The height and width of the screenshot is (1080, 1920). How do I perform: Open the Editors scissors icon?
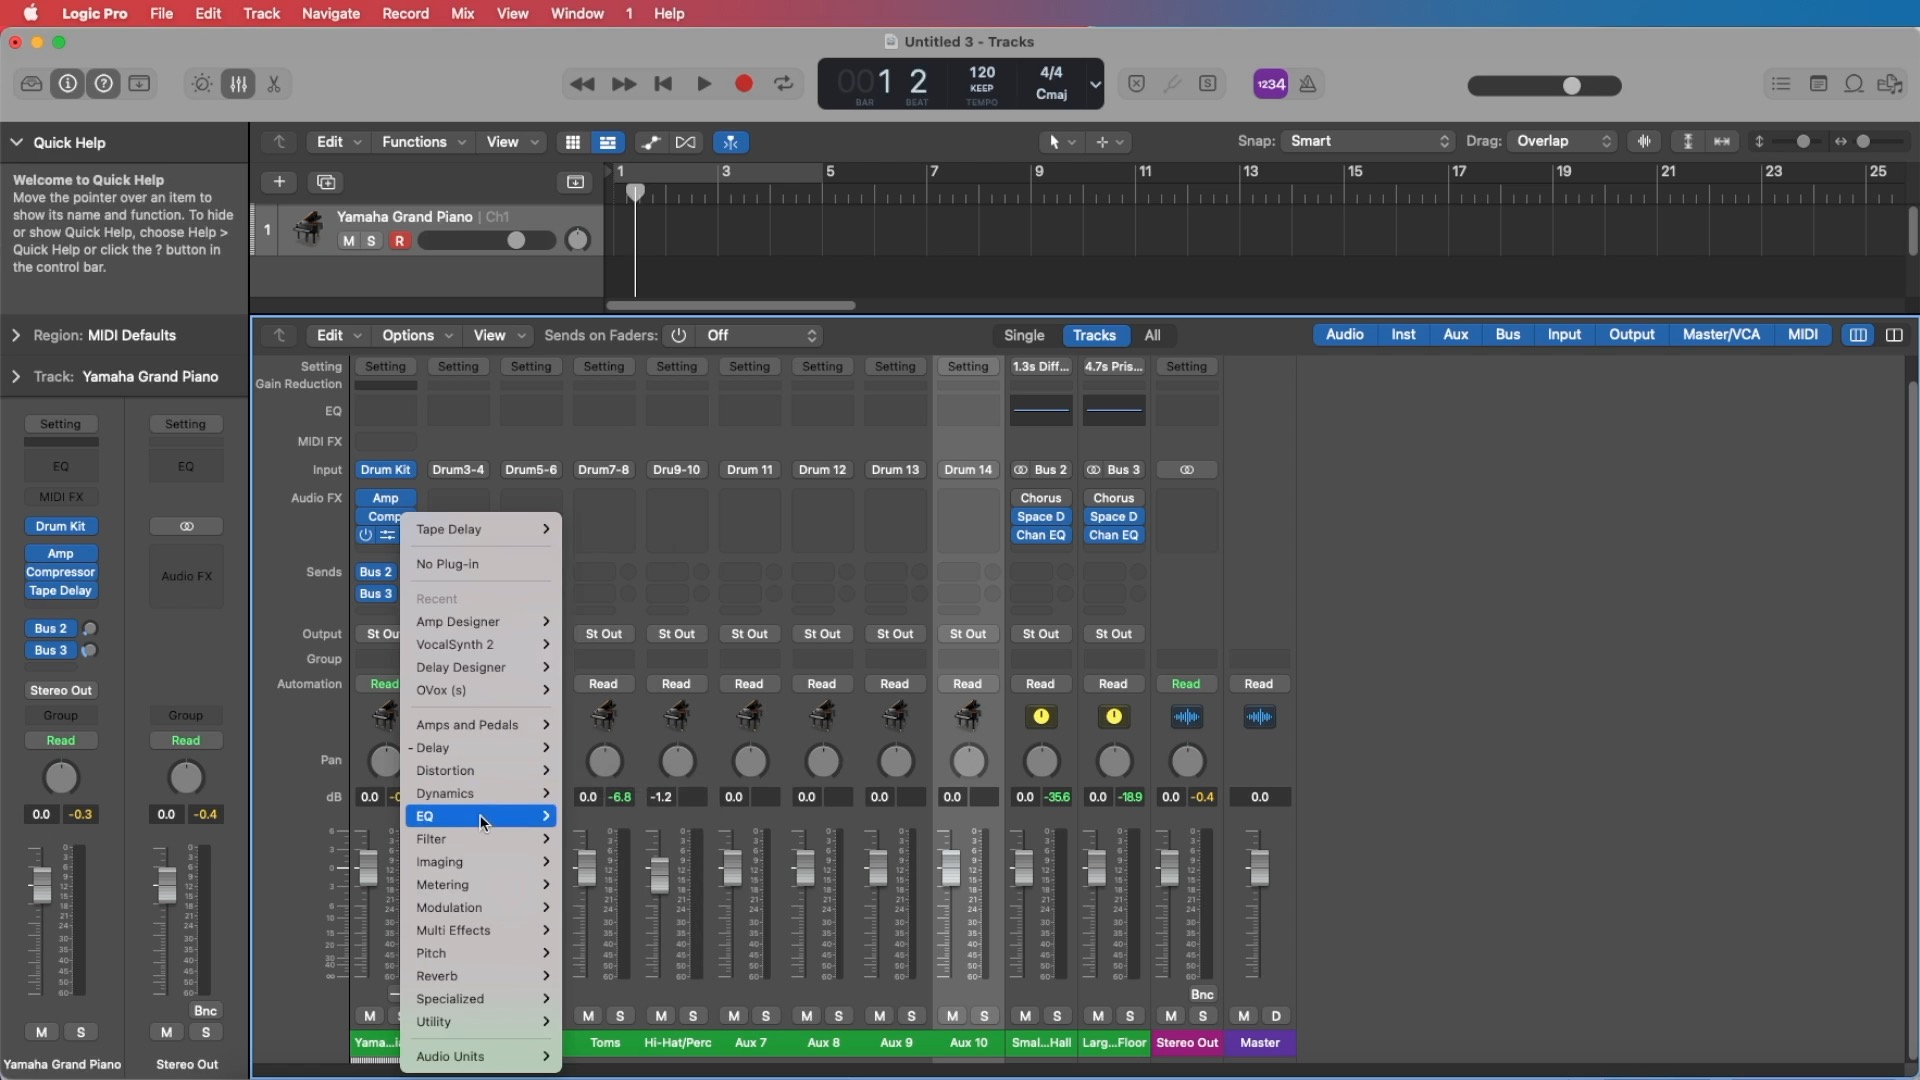pyautogui.click(x=274, y=84)
